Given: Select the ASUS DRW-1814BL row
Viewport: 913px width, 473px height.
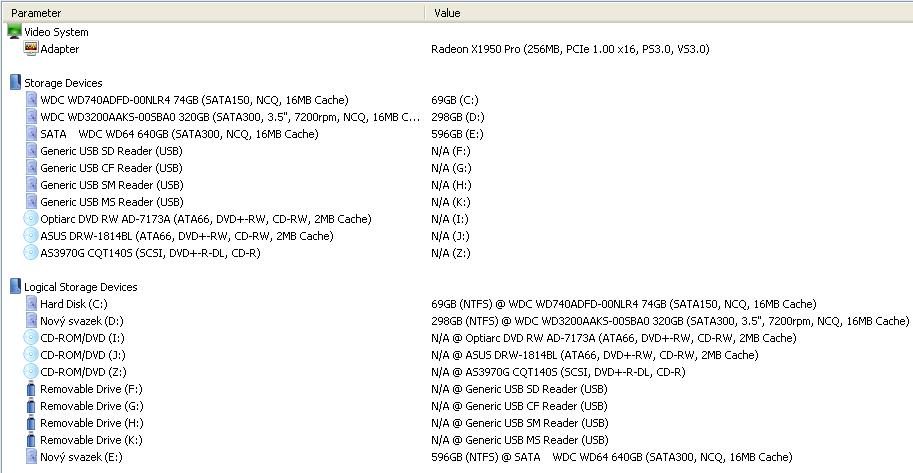Looking at the screenshot, I should click(x=187, y=236).
